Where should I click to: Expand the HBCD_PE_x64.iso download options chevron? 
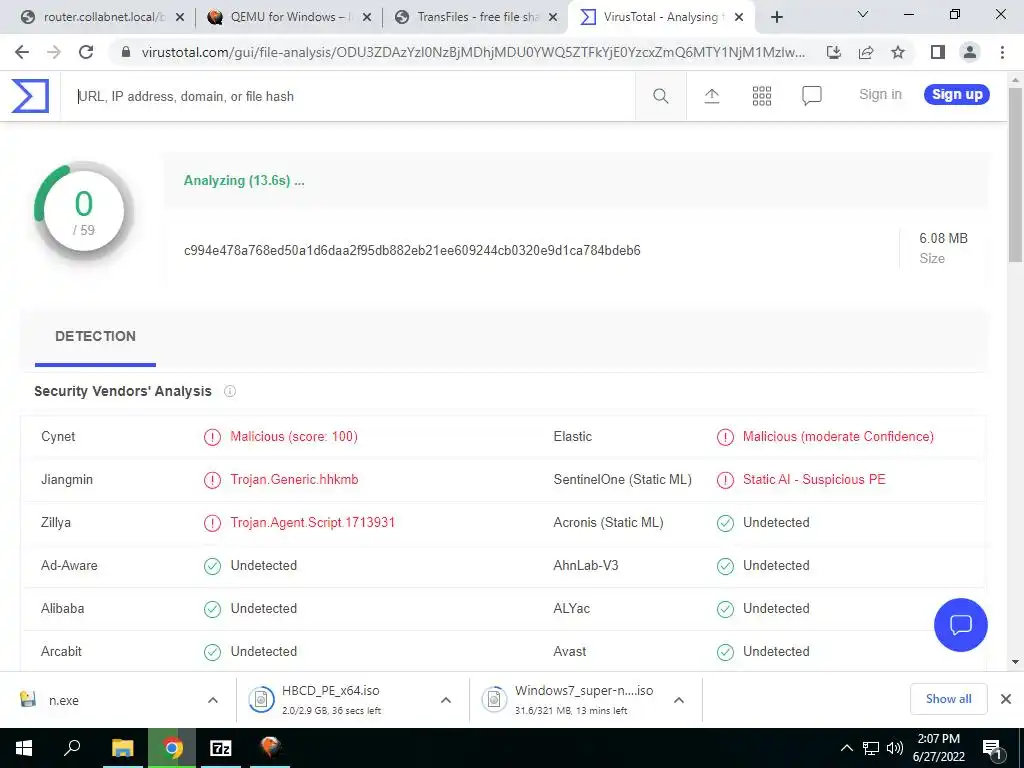[446, 700]
